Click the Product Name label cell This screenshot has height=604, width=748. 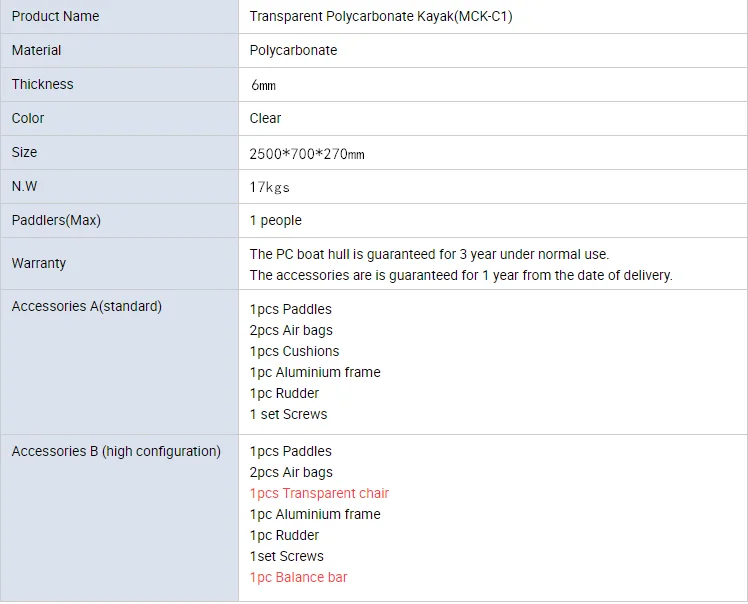55,16
